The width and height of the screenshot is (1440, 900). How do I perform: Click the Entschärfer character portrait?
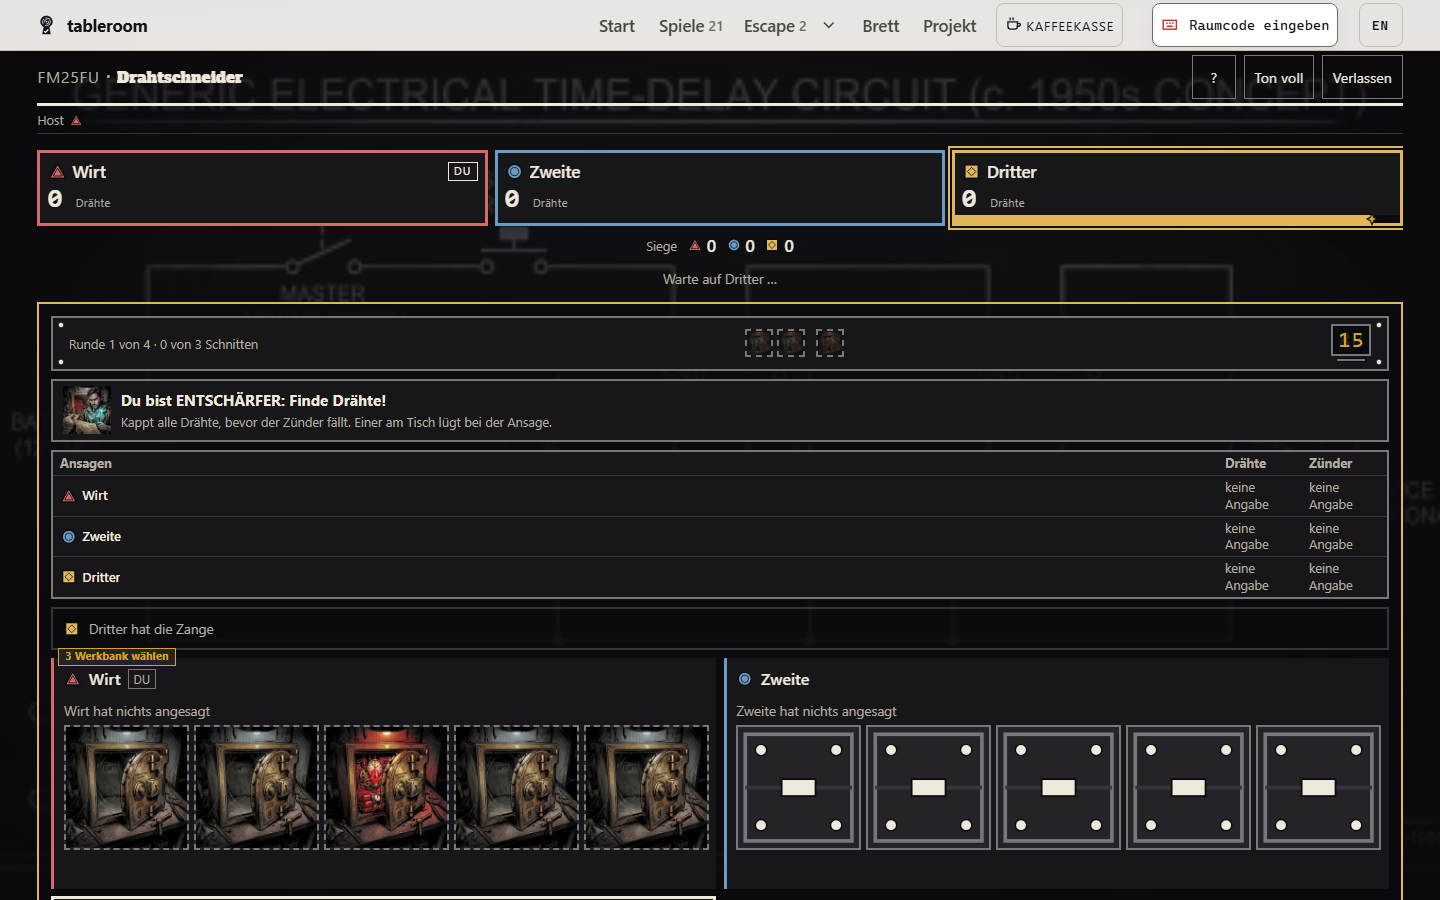[87, 410]
